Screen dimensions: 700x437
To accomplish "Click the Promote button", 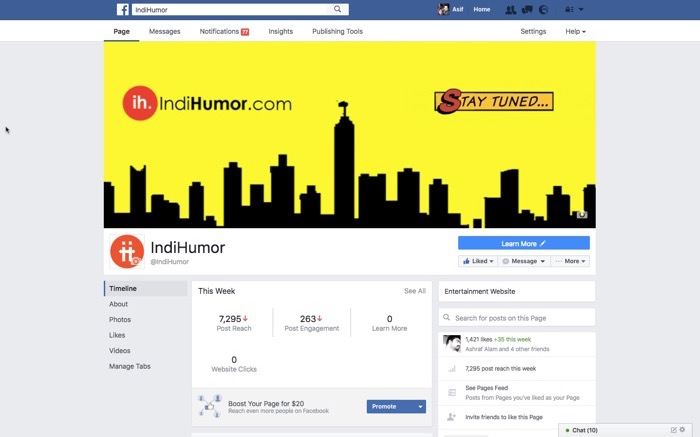I will click(x=390, y=407).
